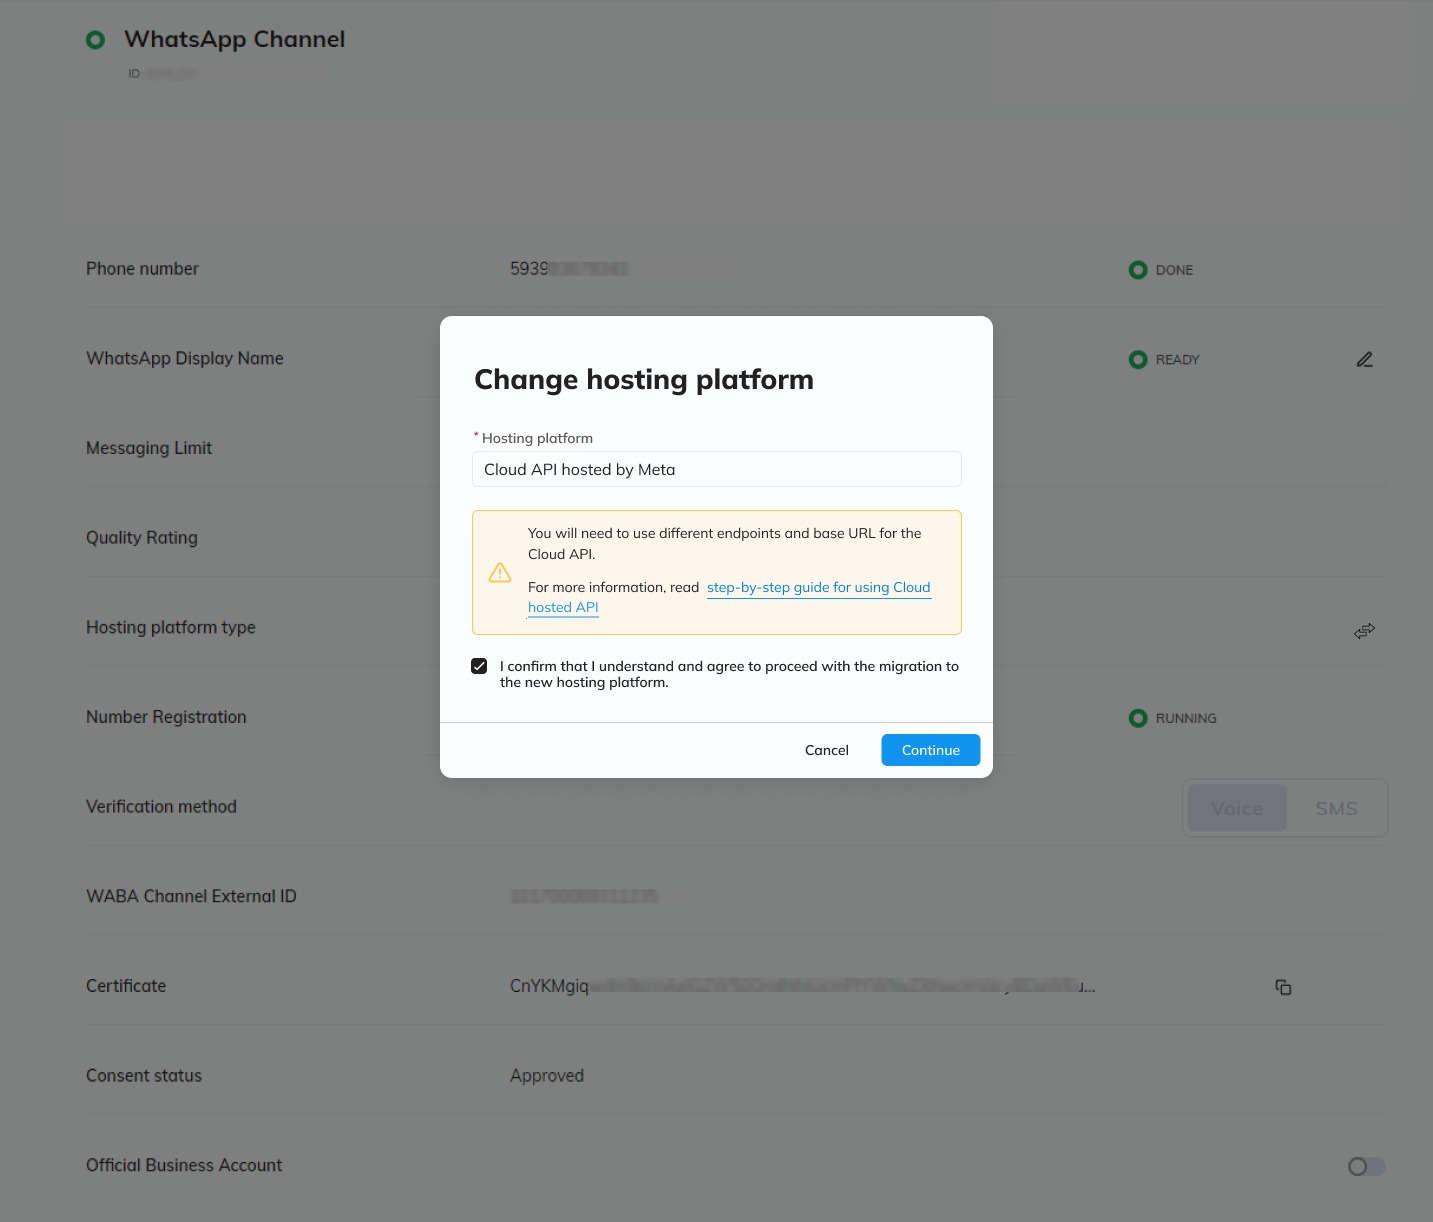Click the Continue button
Image resolution: width=1433 pixels, height=1222 pixels.
click(x=930, y=750)
